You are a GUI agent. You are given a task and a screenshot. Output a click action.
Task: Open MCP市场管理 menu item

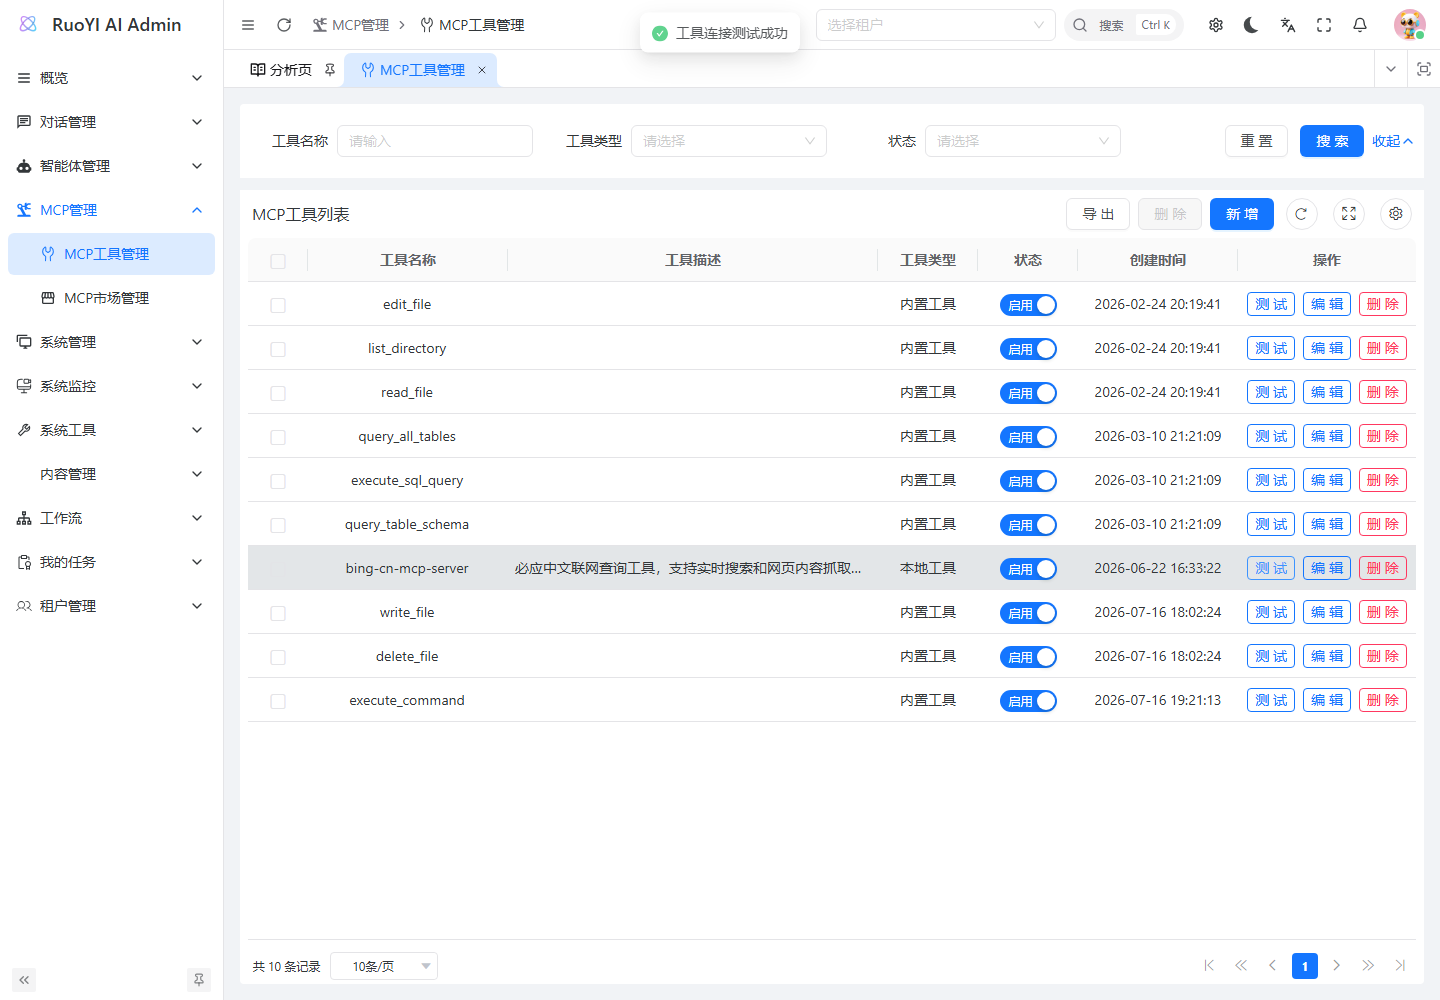111,298
